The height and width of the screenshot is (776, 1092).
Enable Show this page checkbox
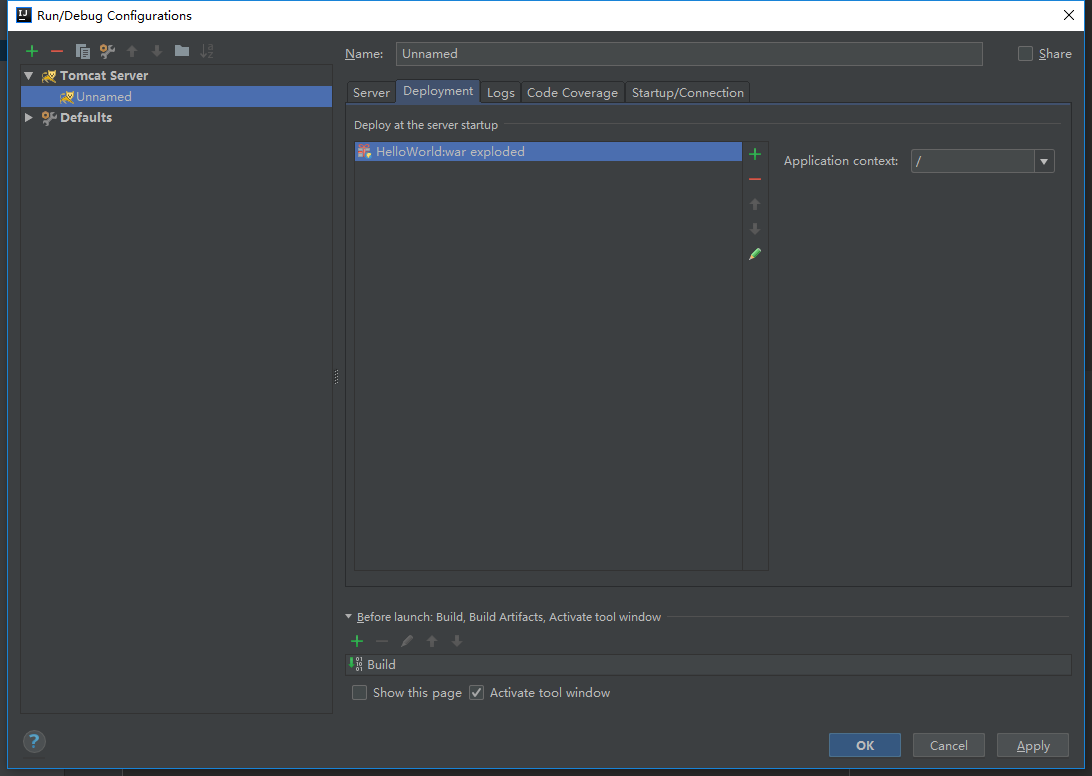click(x=359, y=692)
